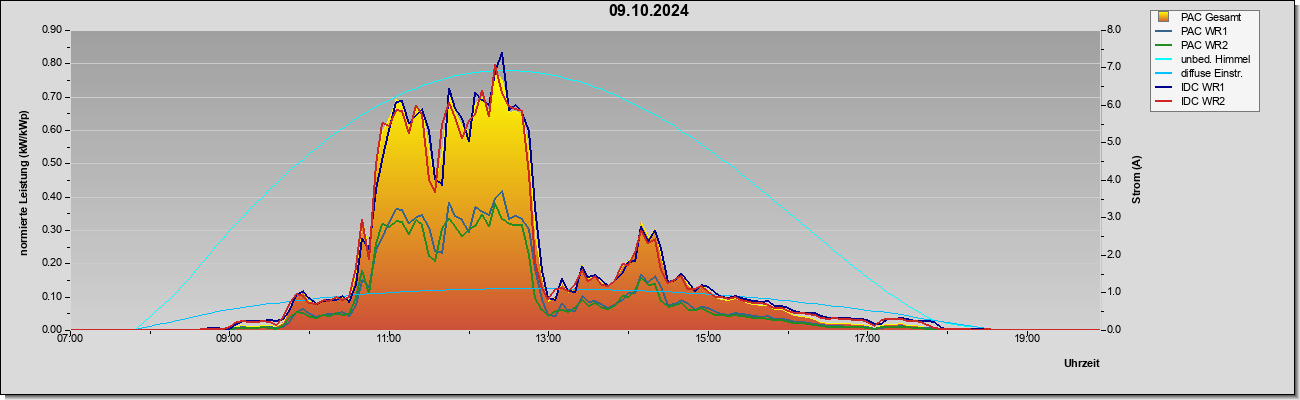Click the PAC Gesamt legend color swatch
Screen dimensions: 1300x400
(1163, 17)
